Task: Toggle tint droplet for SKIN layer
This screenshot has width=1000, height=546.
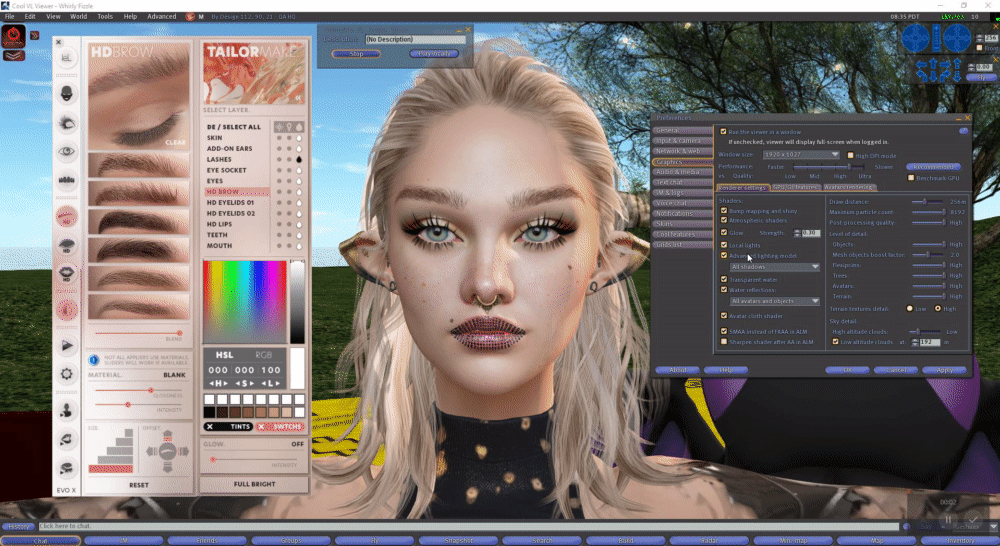Action: (x=298, y=138)
